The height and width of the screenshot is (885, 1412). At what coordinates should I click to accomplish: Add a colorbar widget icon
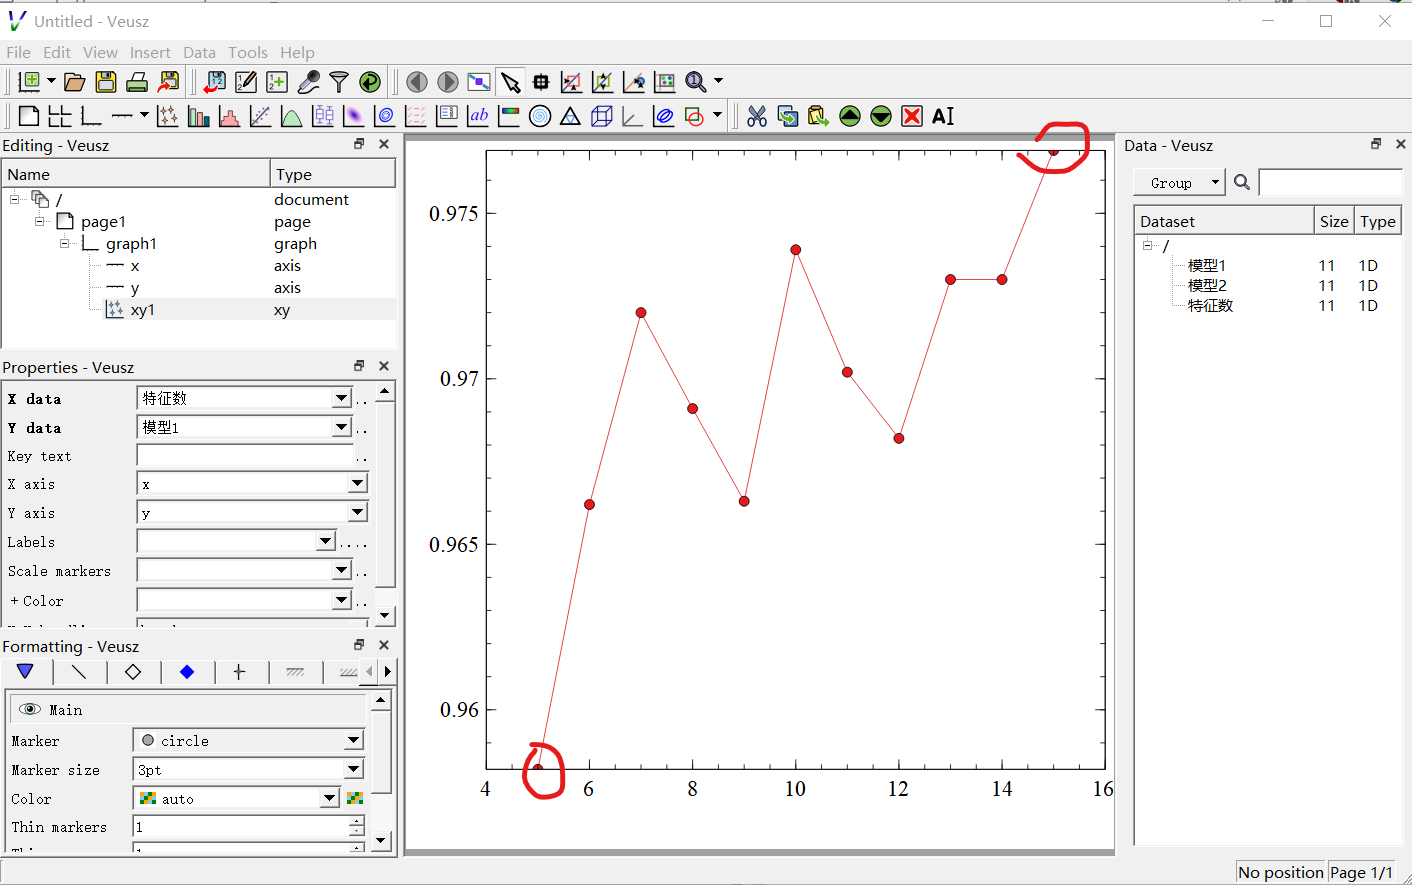click(x=509, y=116)
